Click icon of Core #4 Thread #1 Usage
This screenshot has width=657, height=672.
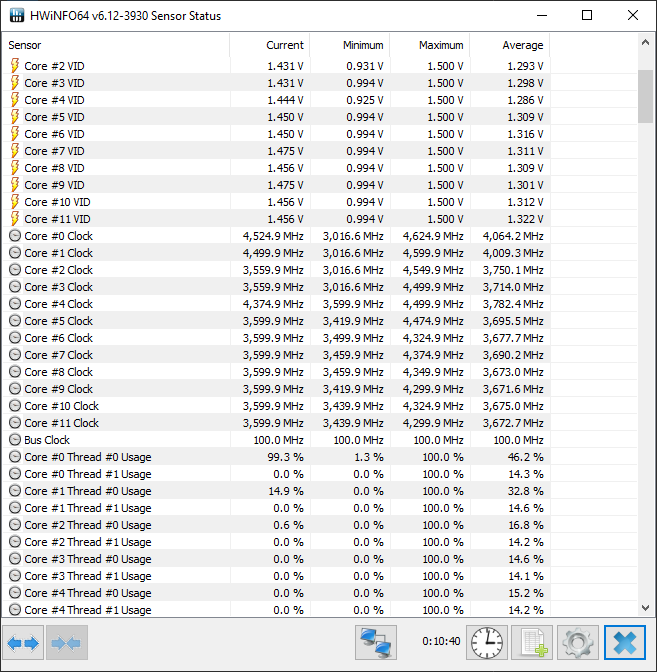[15, 610]
